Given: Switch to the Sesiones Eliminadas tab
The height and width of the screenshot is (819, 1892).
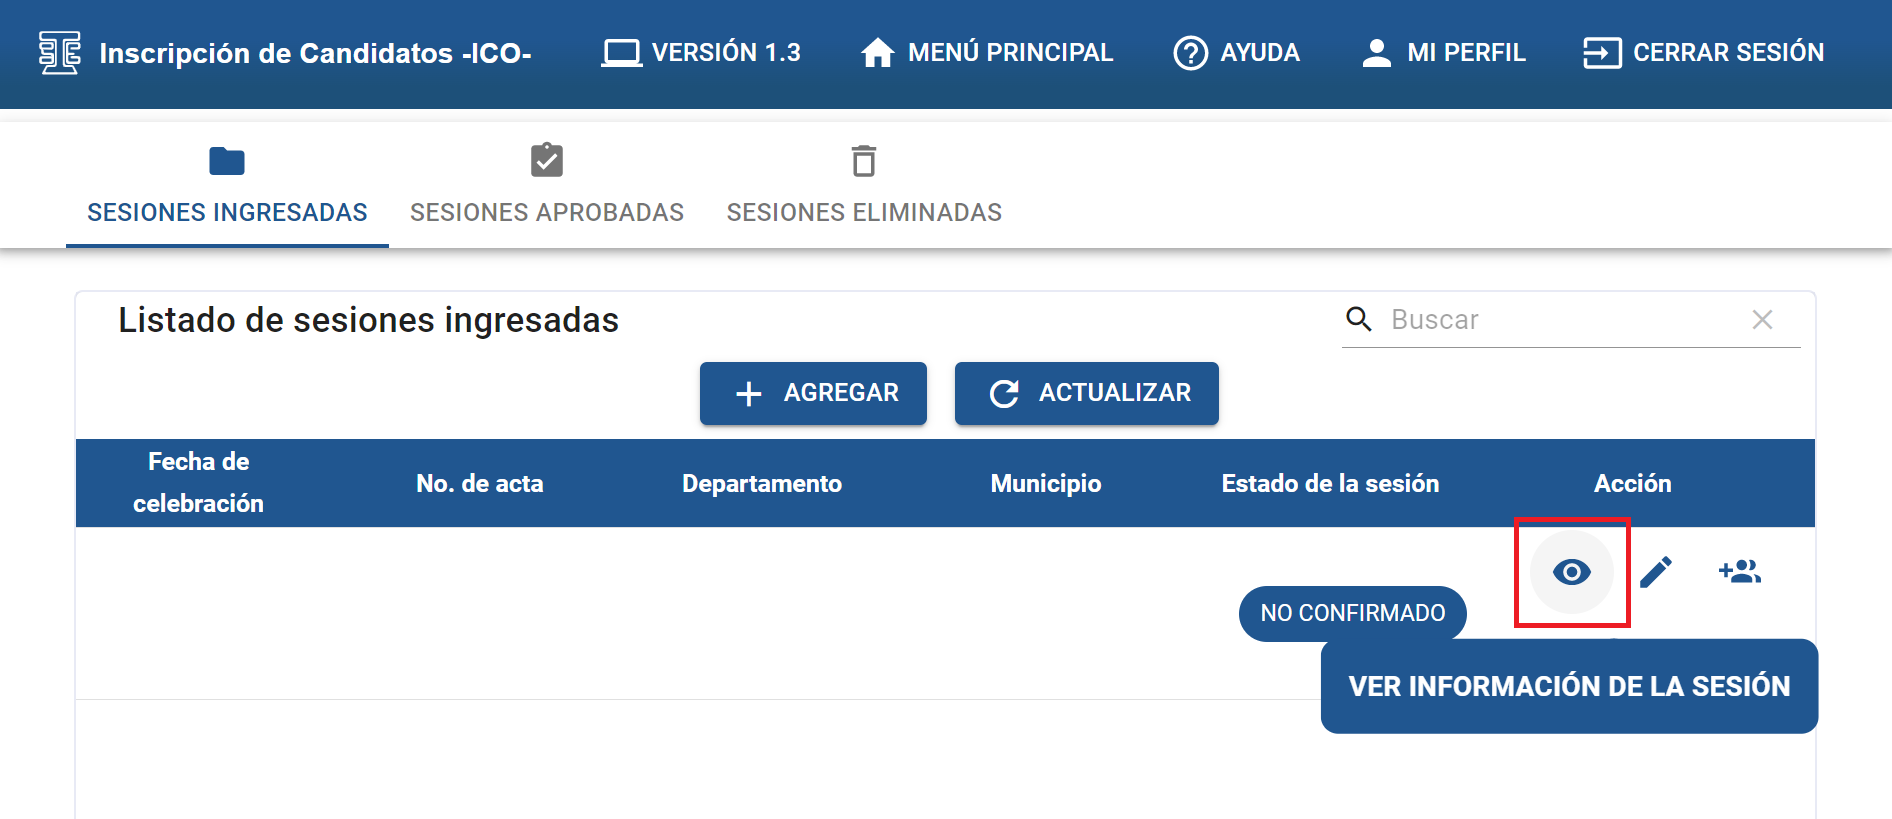Looking at the screenshot, I should coord(864,187).
